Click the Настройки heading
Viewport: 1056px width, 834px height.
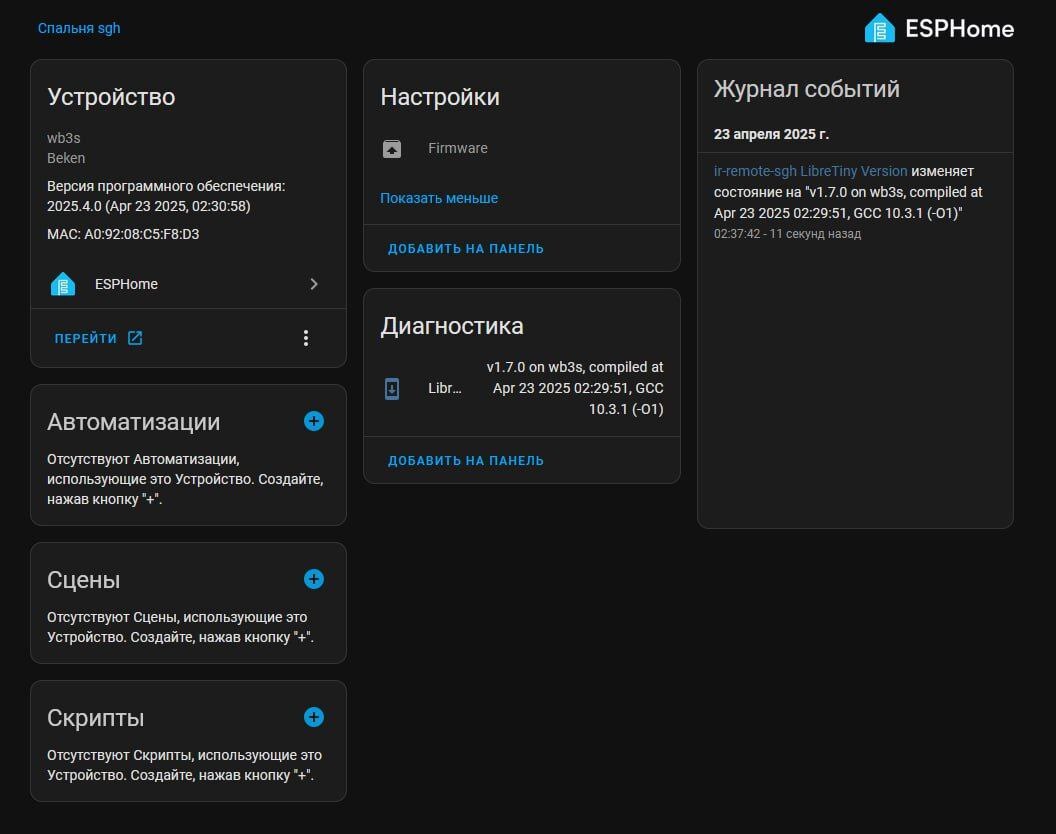(x=440, y=97)
